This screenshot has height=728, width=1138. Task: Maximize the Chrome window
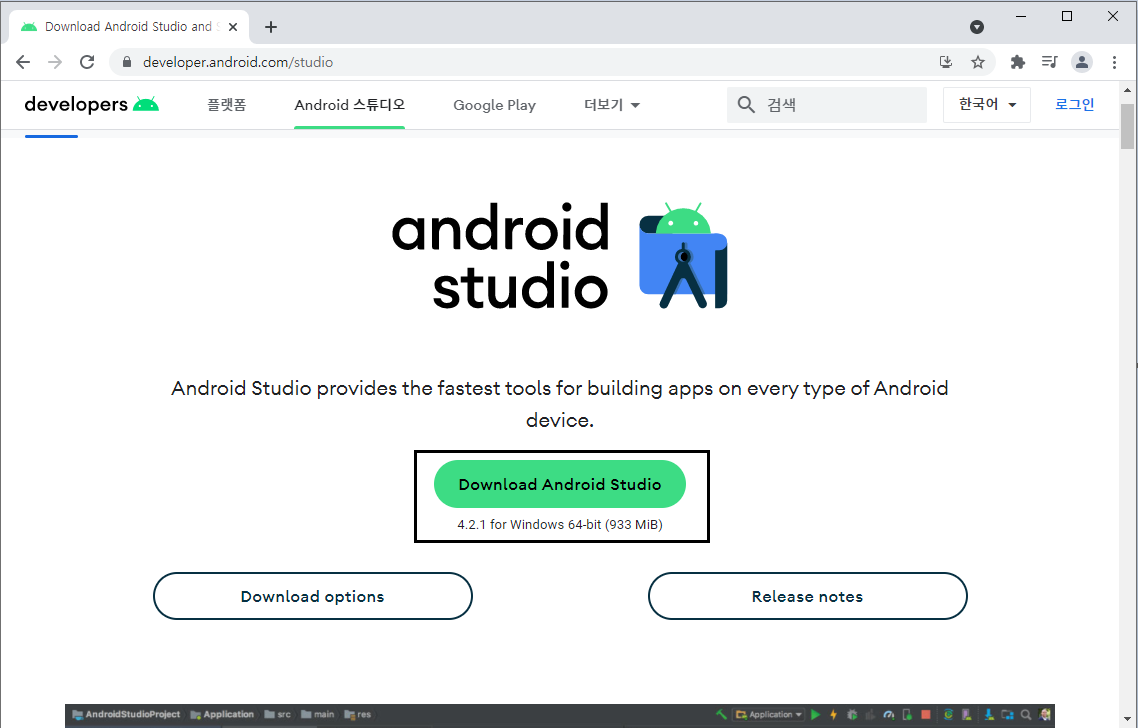(1067, 16)
